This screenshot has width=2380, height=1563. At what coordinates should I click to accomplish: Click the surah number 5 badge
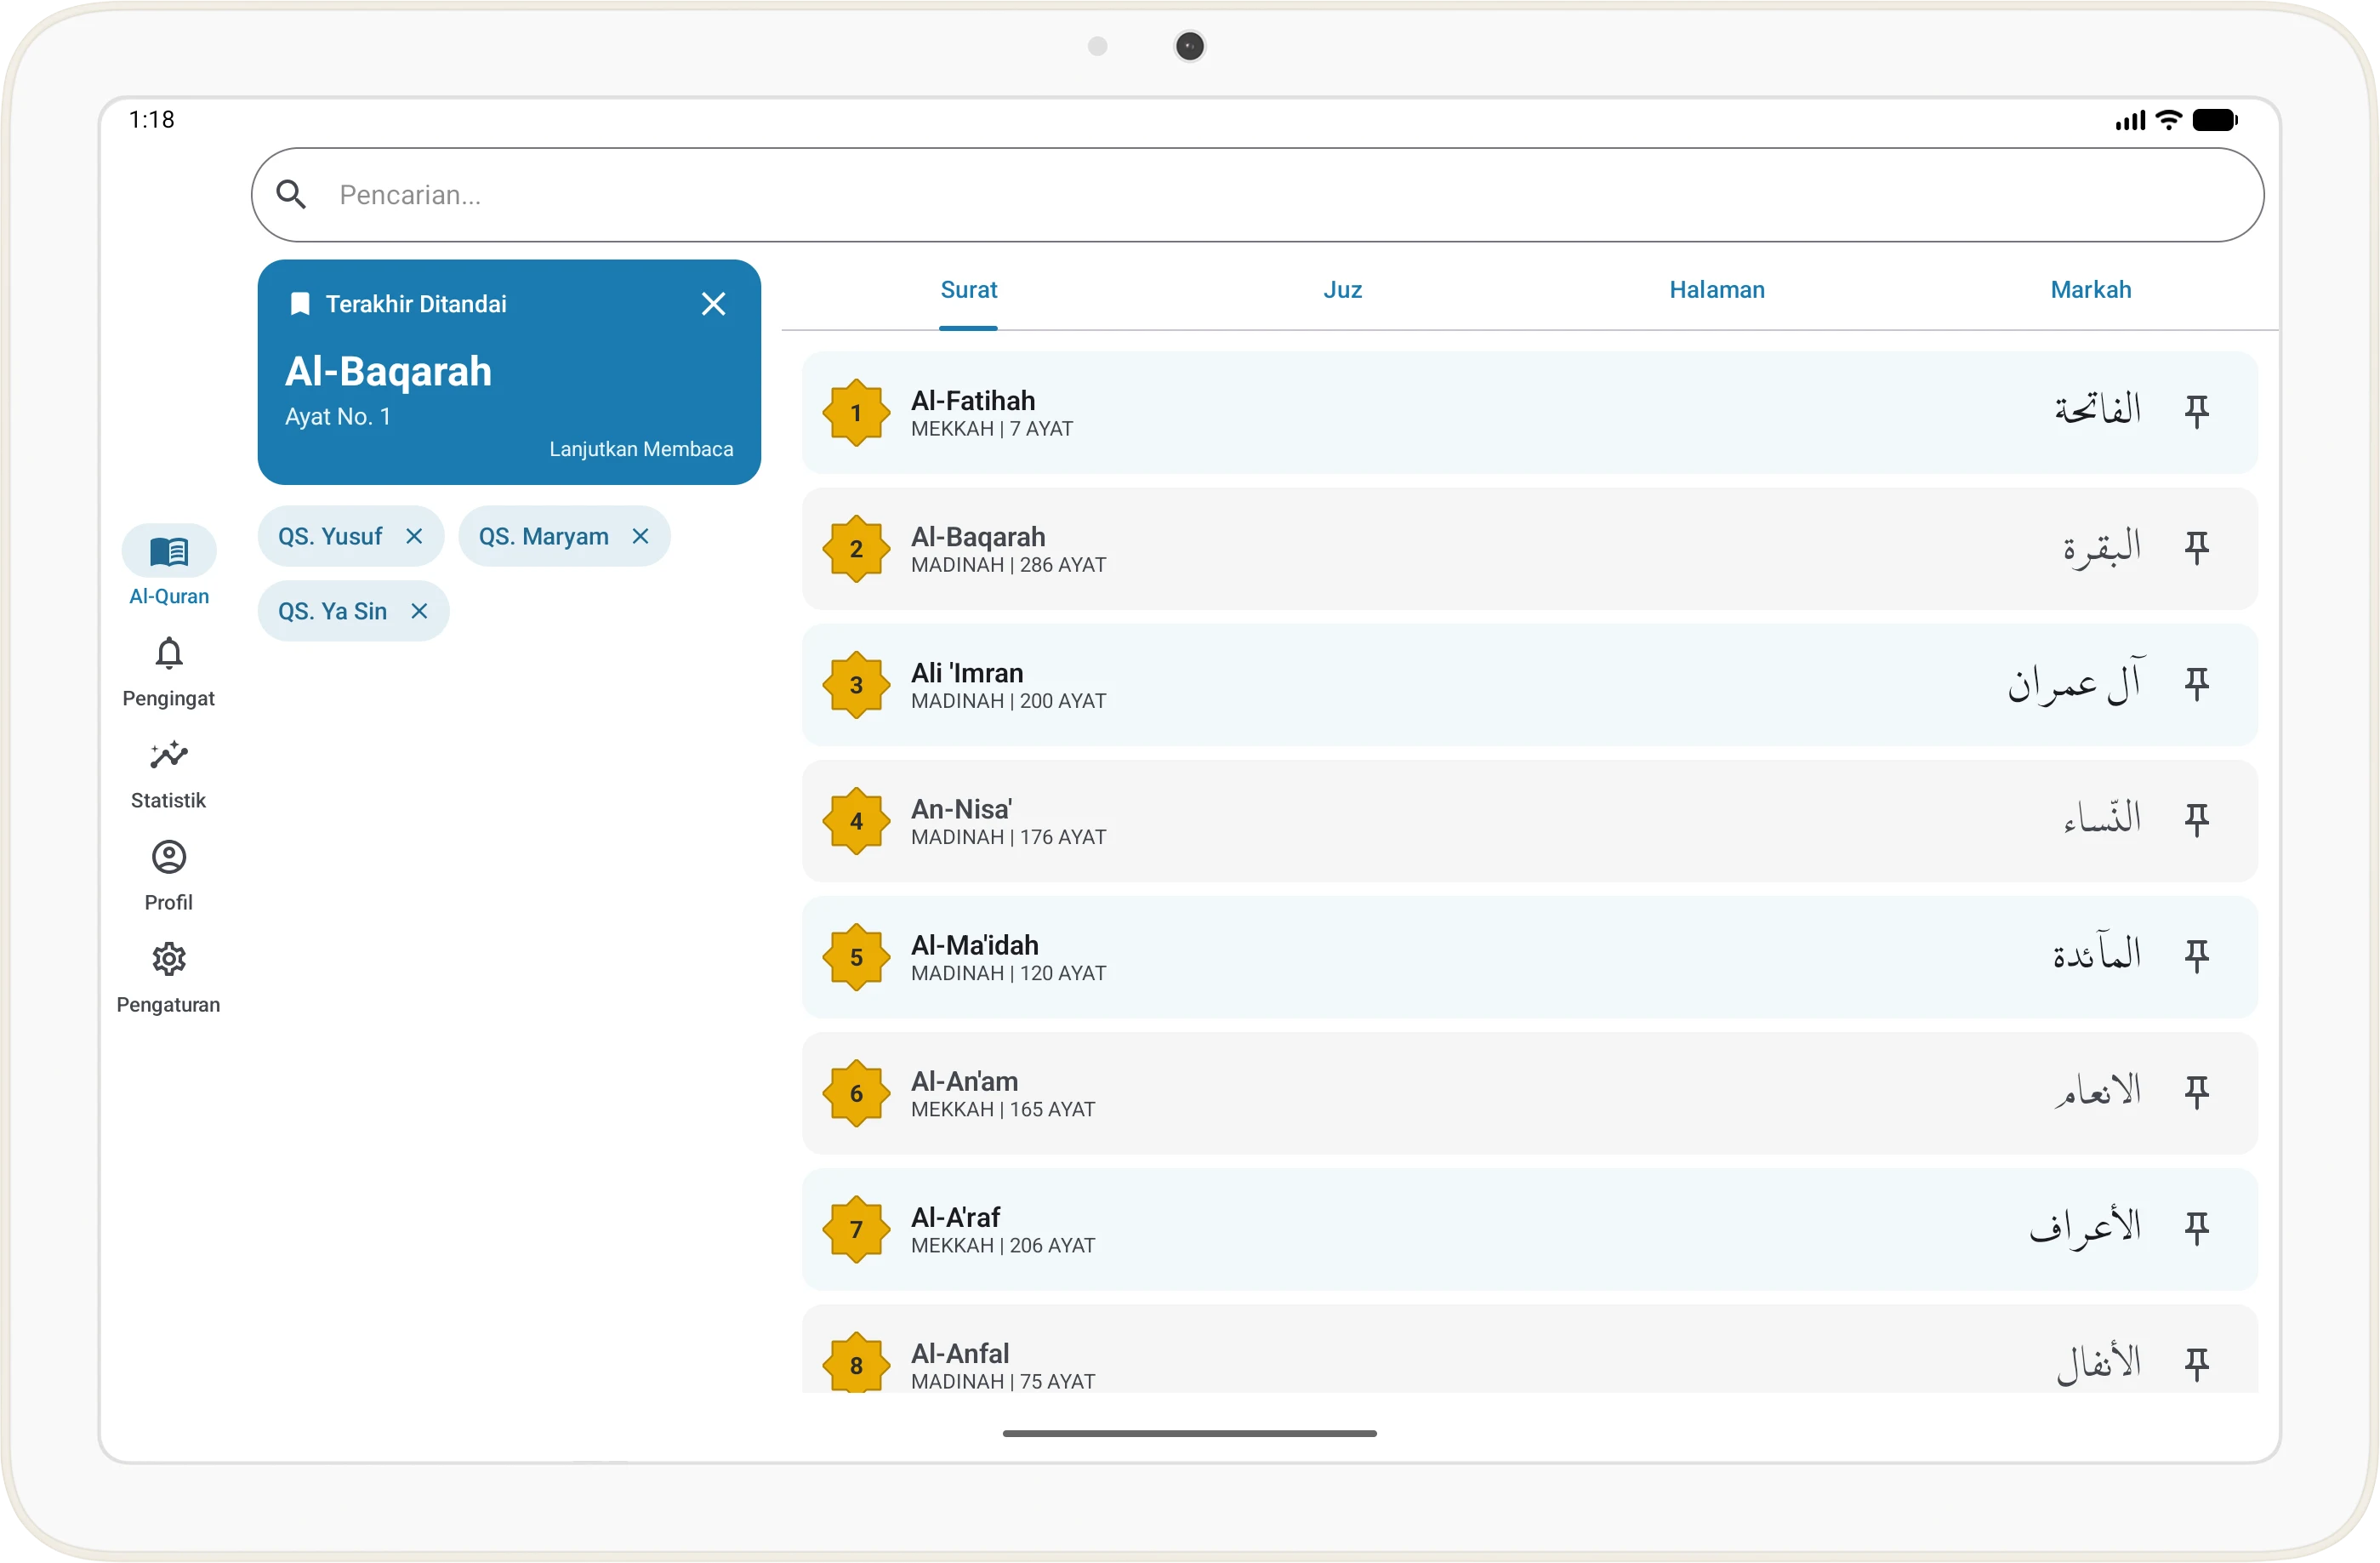pyautogui.click(x=856, y=957)
